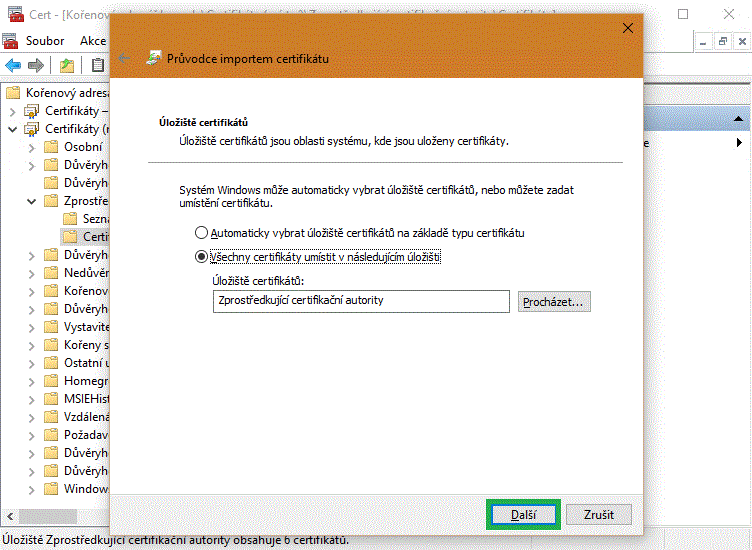Click the blue Back arrow in MMC toolbar

pyautogui.click(x=13, y=66)
